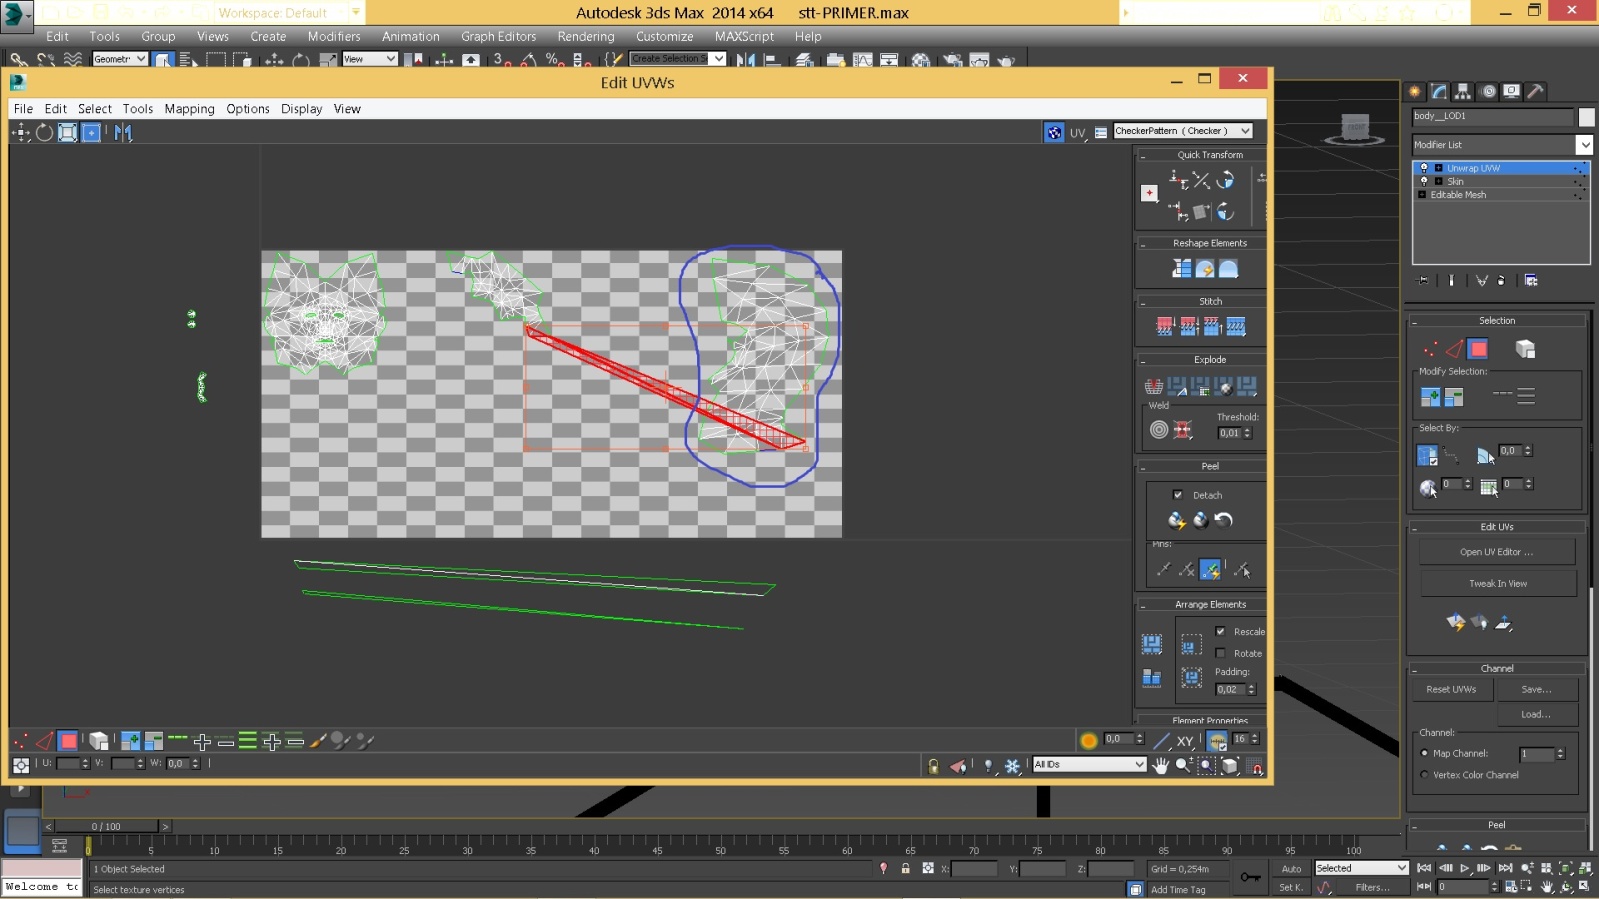
Task: Open the Modifier List dropdown
Action: (1502, 145)
